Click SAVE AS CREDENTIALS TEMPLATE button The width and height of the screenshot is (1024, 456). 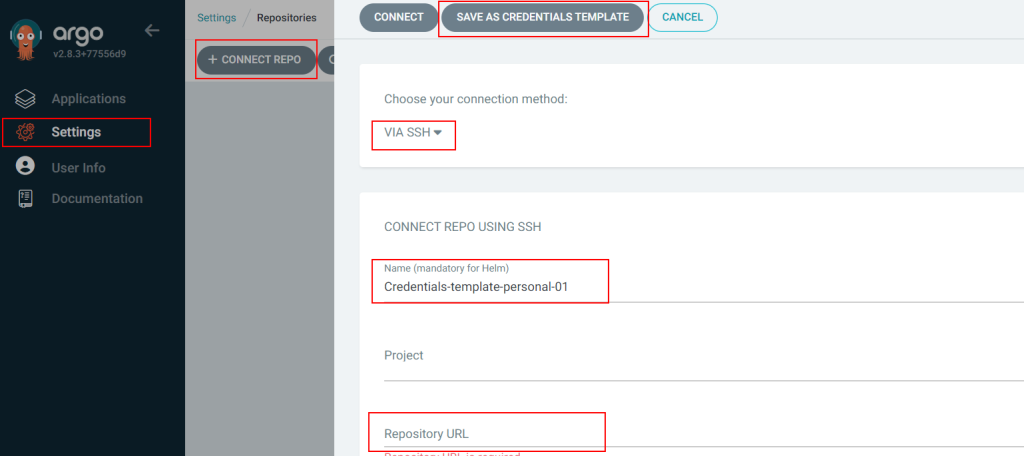coord(543,18)
